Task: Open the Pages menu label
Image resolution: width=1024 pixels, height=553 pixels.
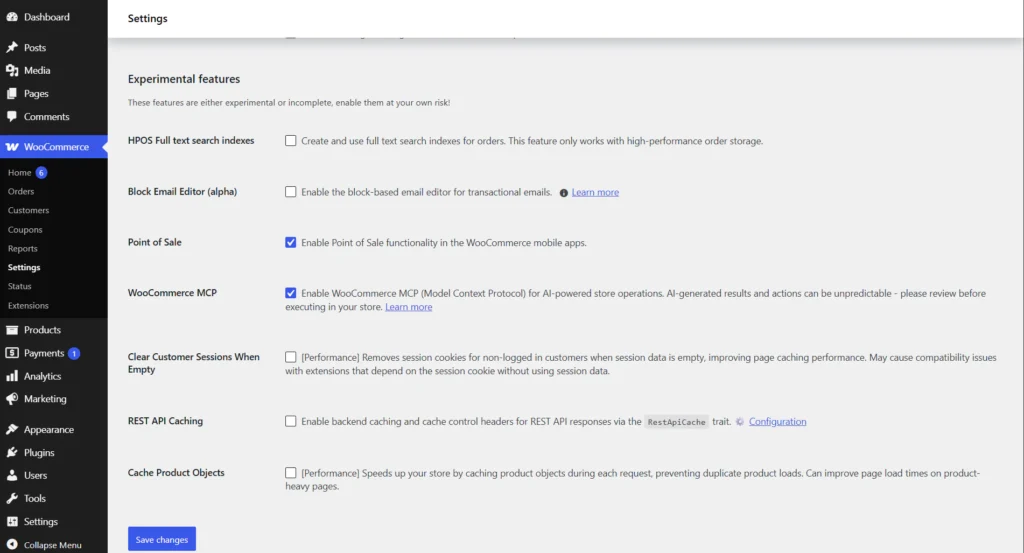Action: 37,93
